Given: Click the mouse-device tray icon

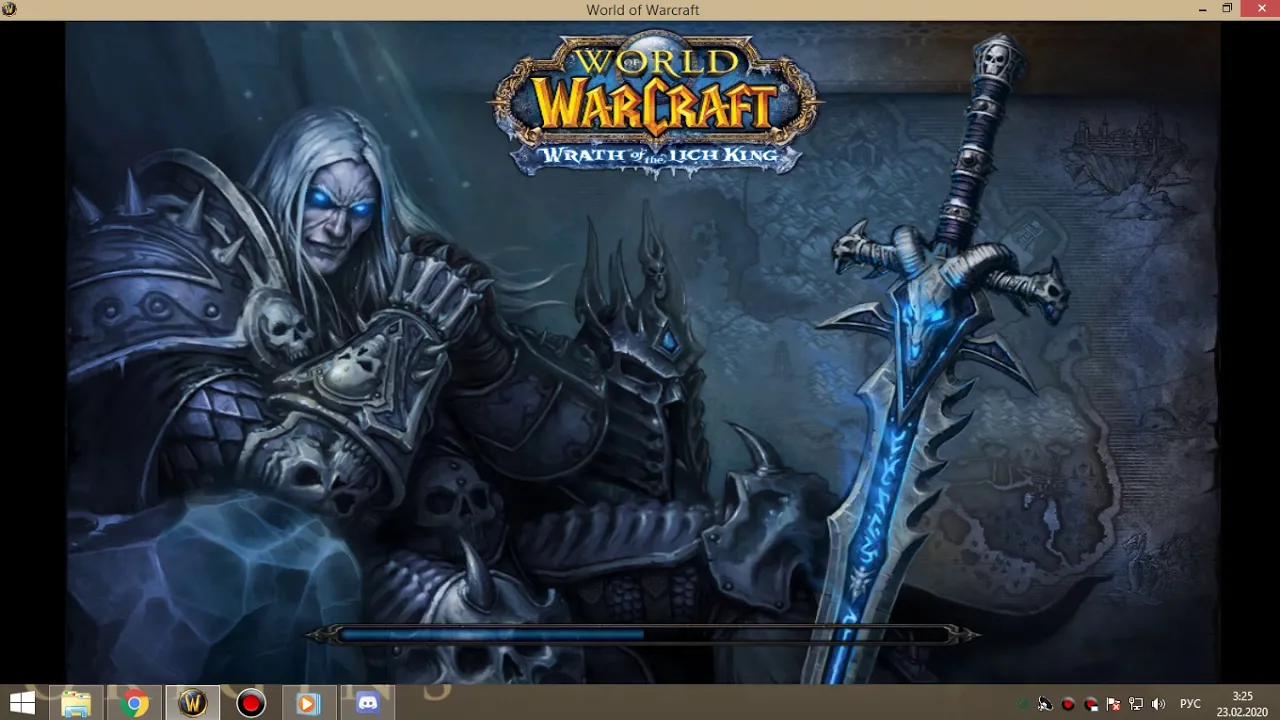Looking at the screenshot, I should point(1045,704).
